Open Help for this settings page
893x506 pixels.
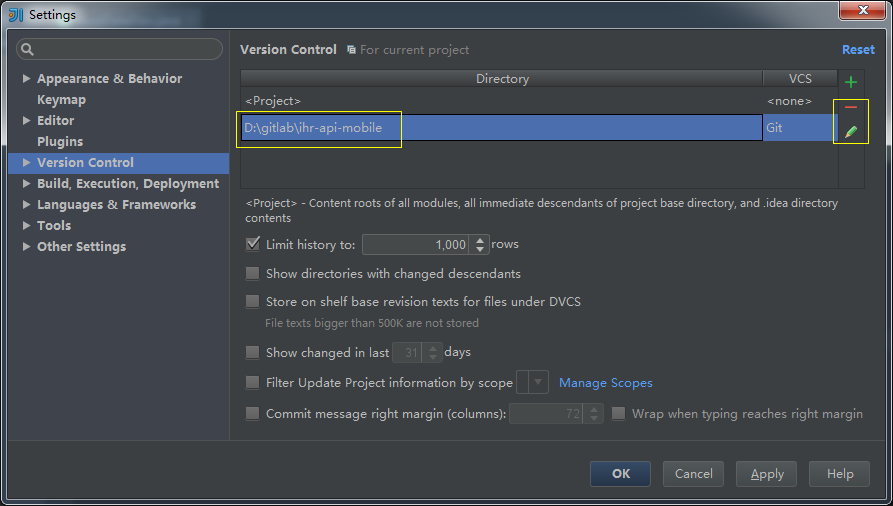pos(839,474)
